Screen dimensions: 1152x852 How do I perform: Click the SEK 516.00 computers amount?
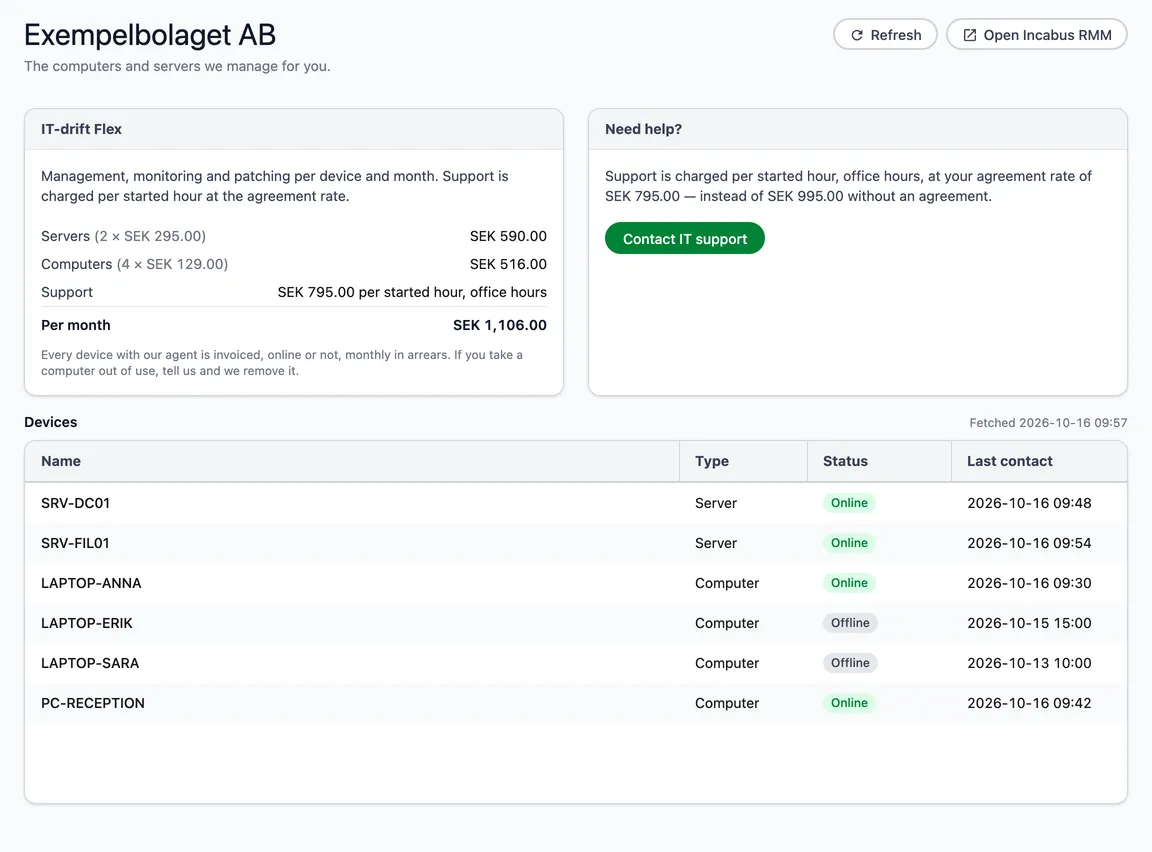click(x=508, y=264)
